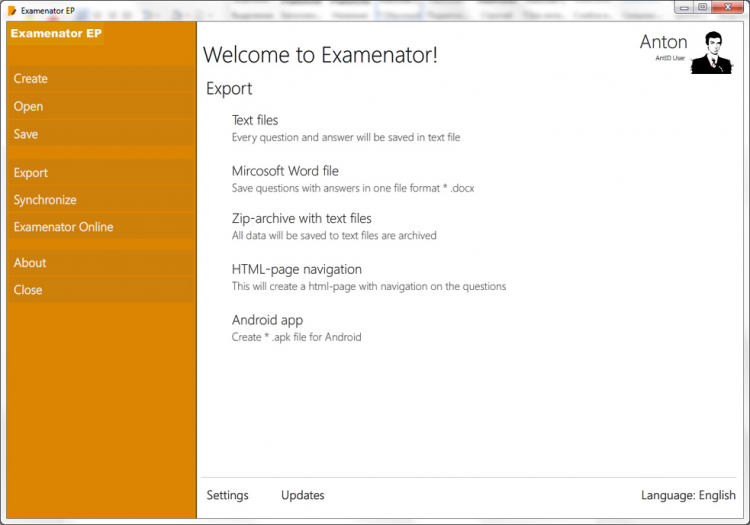Image resolution: width=750 pixels, height=525 pixels.
Task: Click the Examenator EP sidebar logo header
Action: pos(56,33)
